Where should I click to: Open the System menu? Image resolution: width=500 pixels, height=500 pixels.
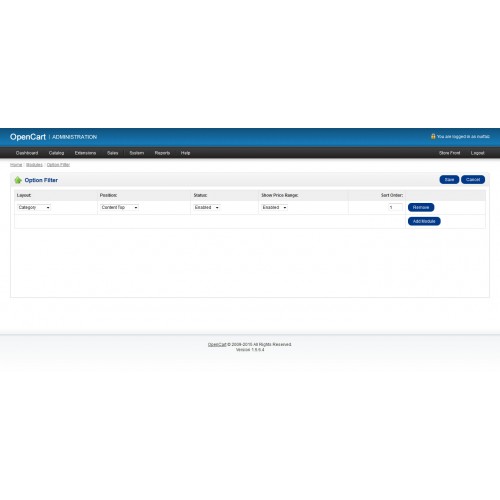point(137,153)
